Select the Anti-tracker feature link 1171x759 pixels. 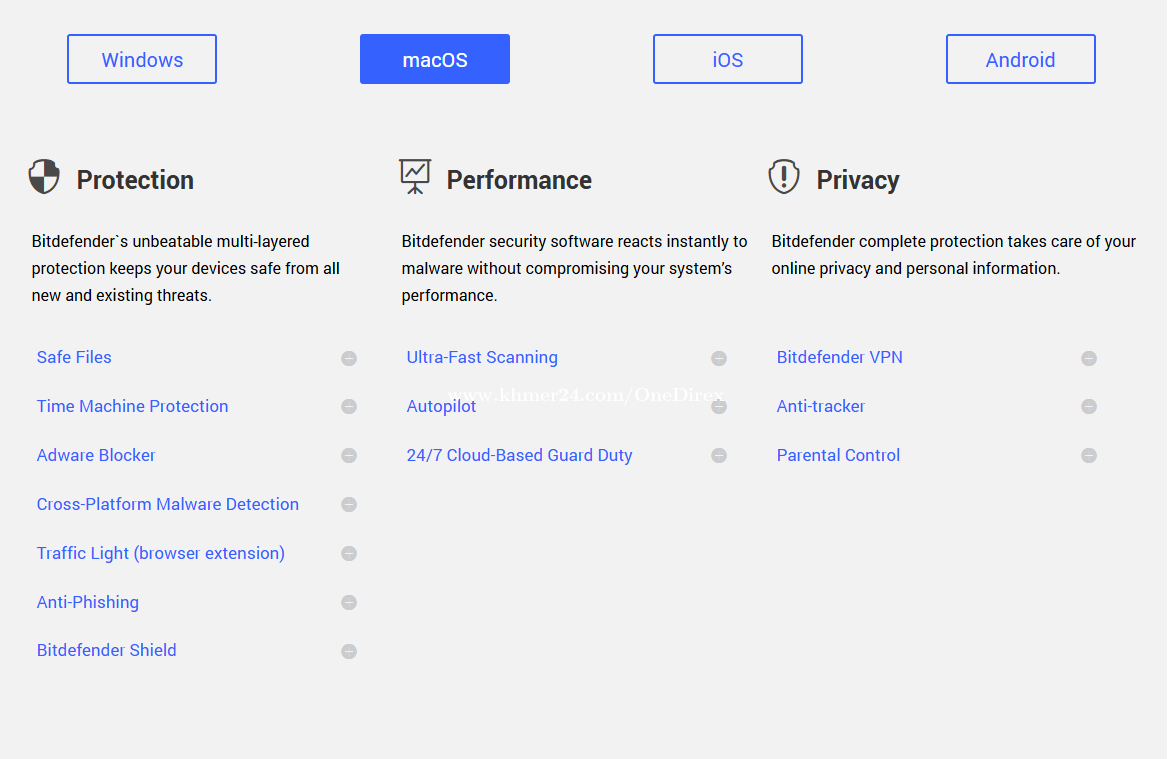pos(821,406)
